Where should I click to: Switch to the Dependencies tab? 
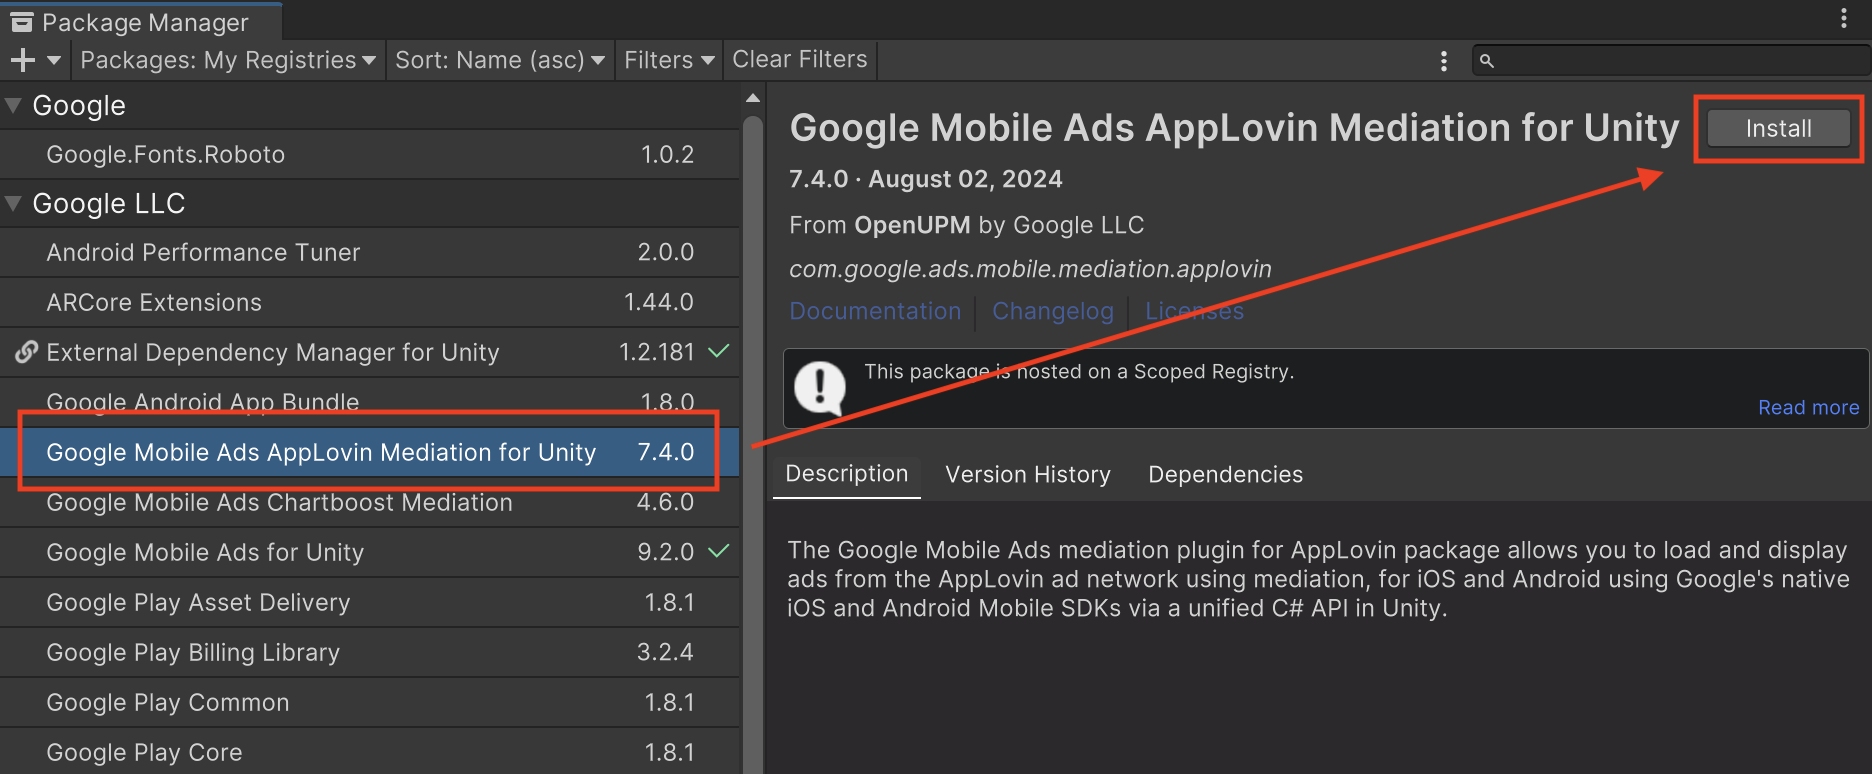coord(1225,474)
